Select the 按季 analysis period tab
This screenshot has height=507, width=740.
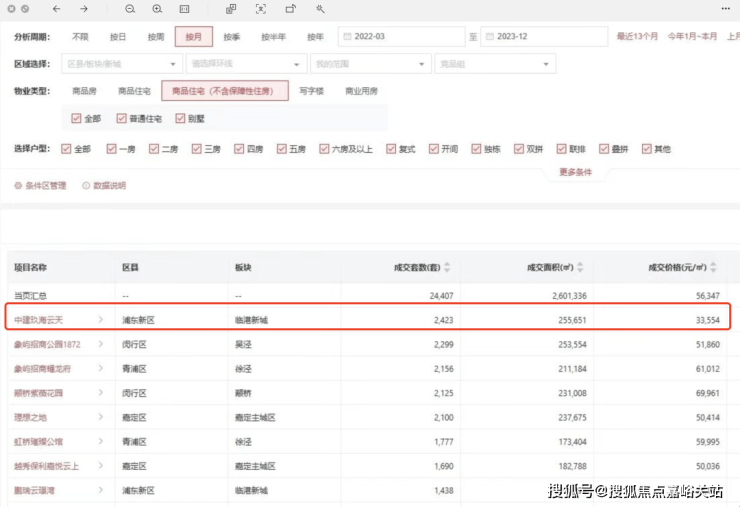point(232,37)
